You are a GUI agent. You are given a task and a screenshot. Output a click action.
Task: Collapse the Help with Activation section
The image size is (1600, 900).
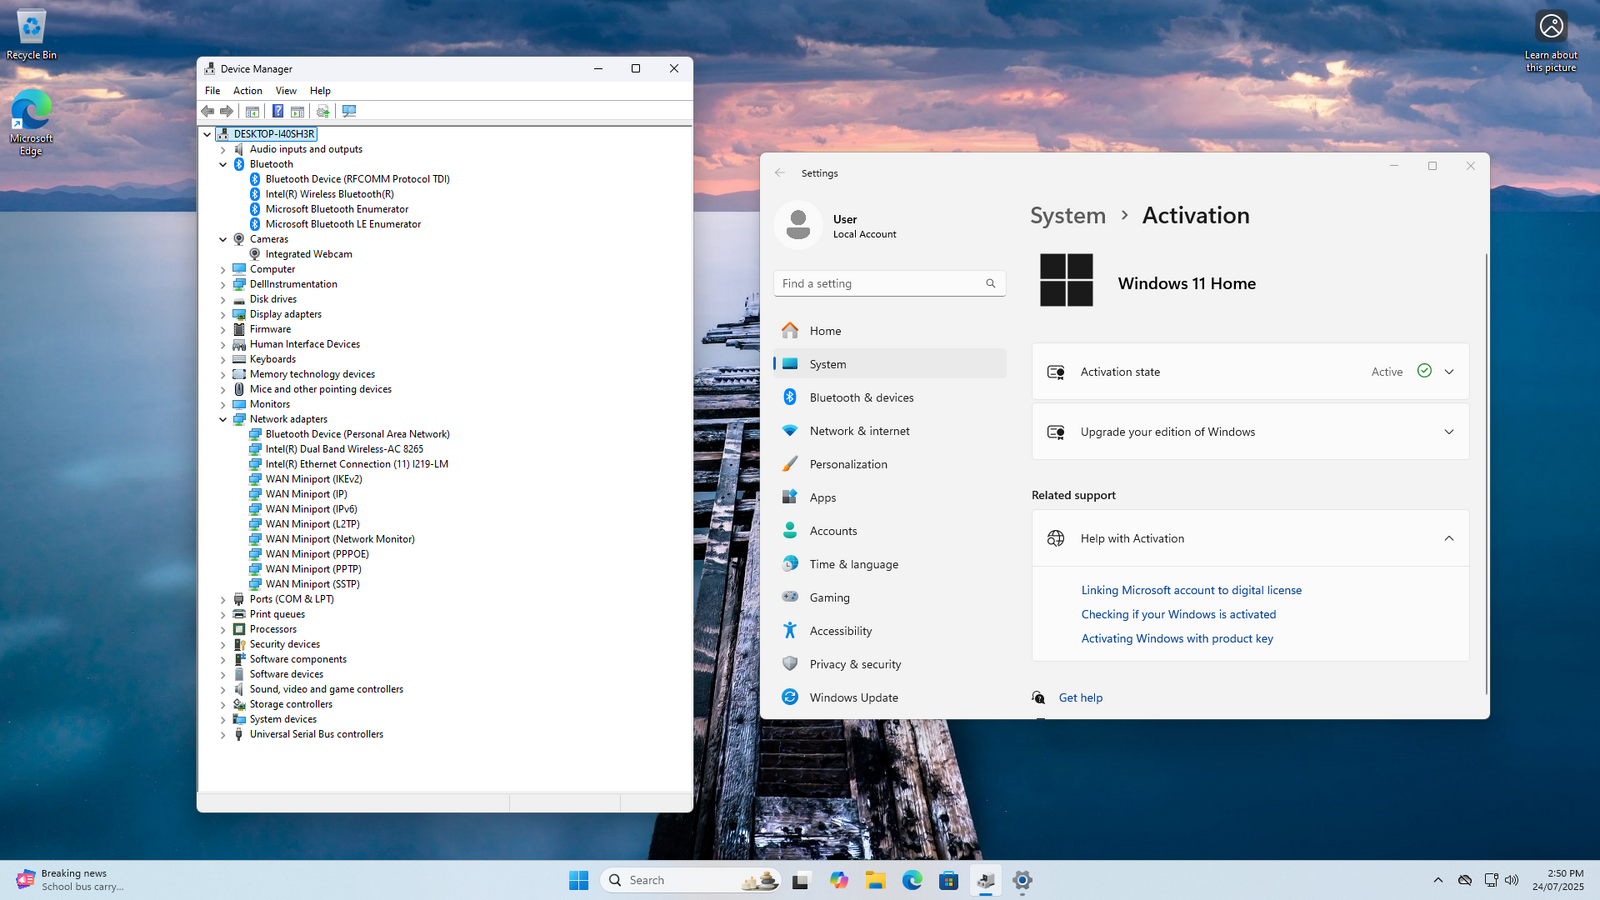[1449, 539]
